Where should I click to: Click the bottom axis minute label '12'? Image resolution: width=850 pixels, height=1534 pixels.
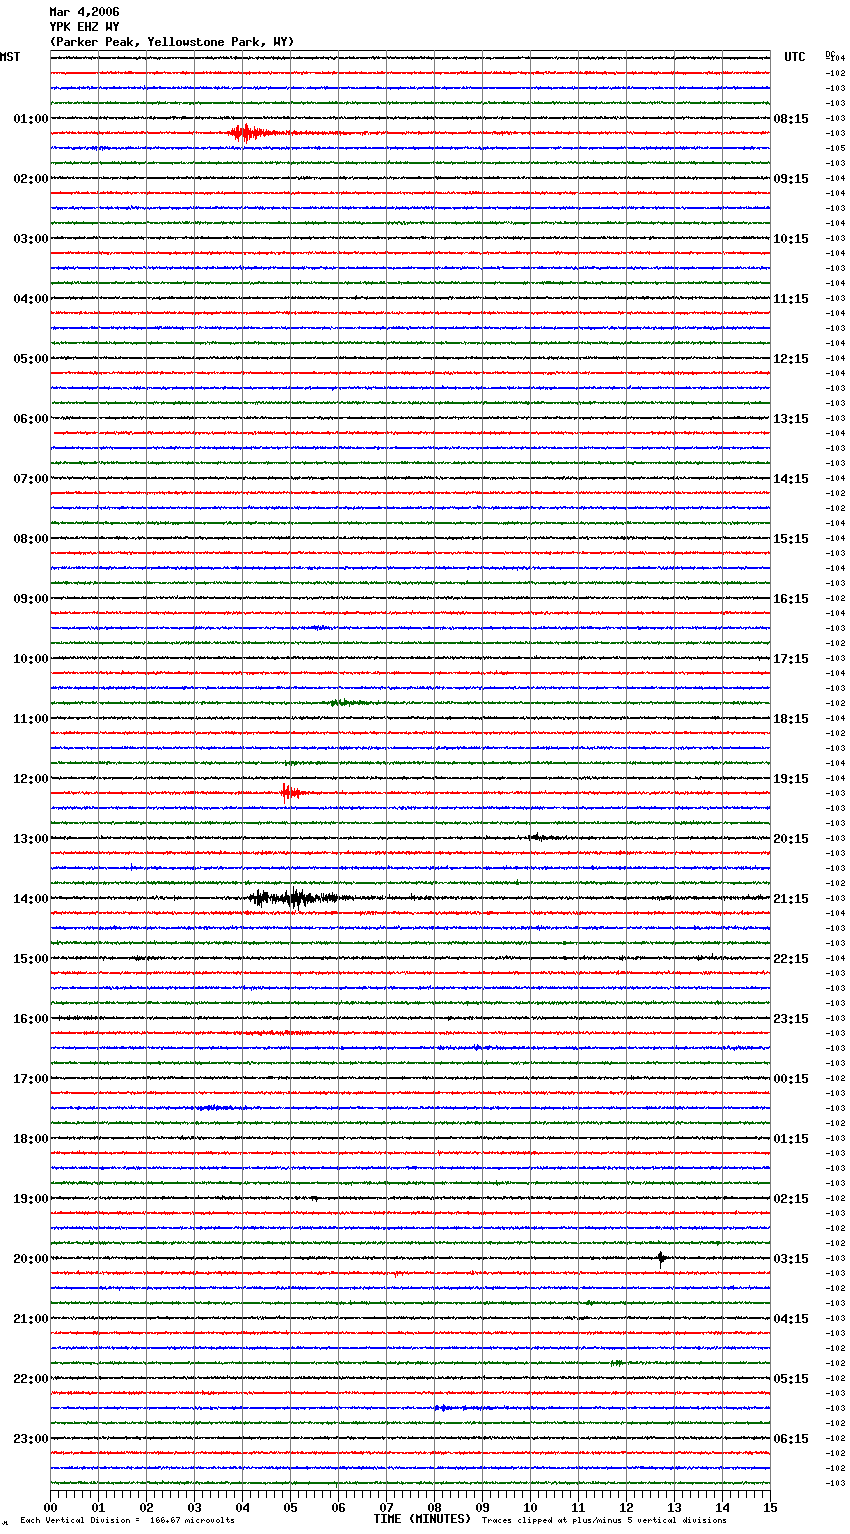click(x=626, y=1507)
